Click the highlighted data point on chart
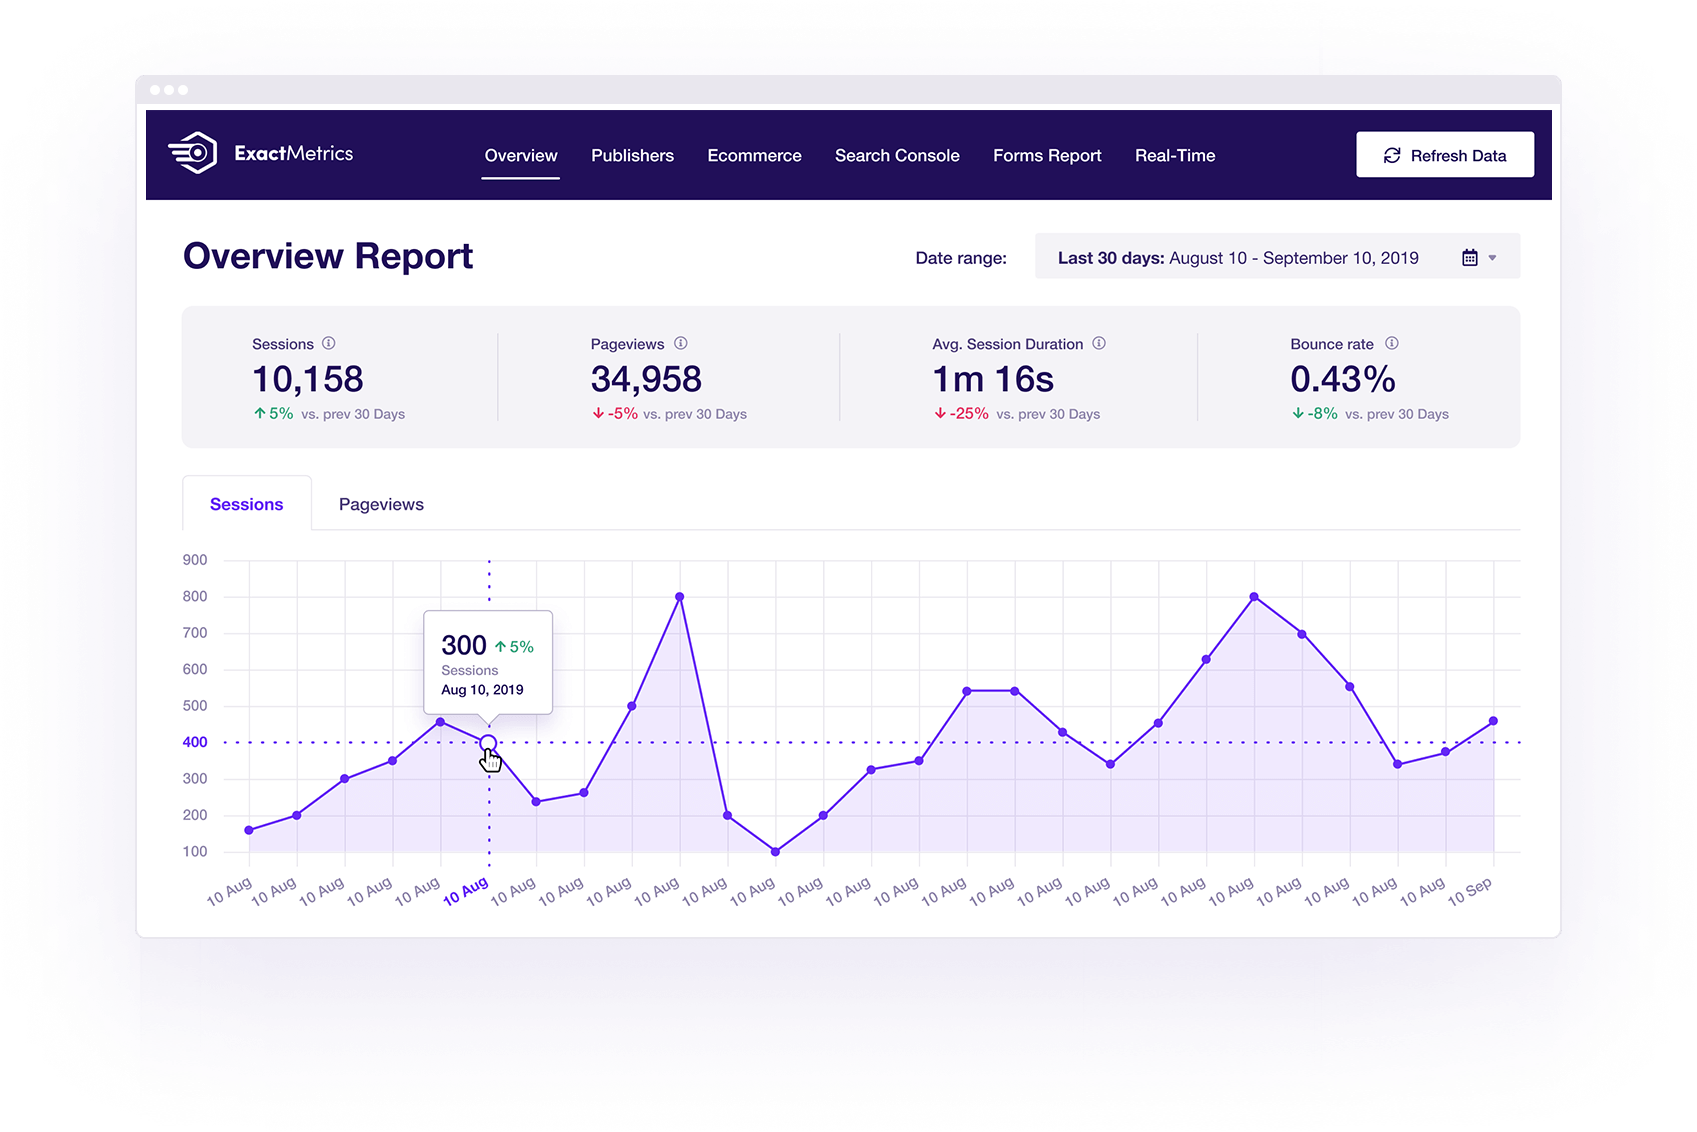1697x1132 pixels. click(x=488, y=743)
